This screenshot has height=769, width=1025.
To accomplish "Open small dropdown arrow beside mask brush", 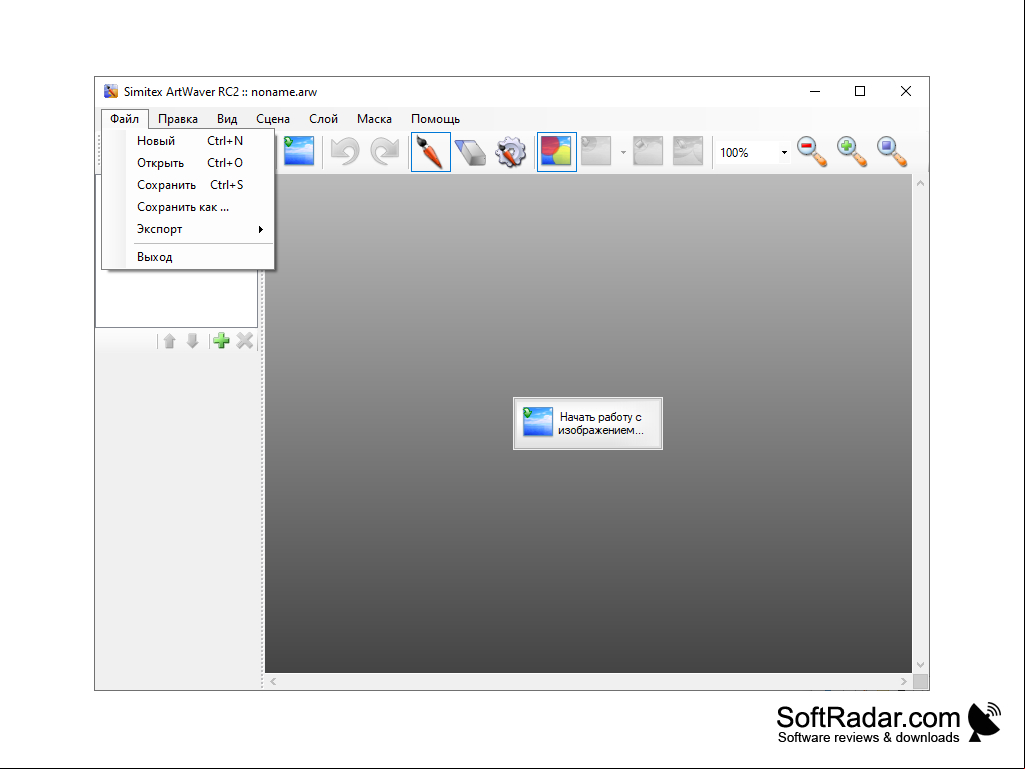I will coord(623,152).
